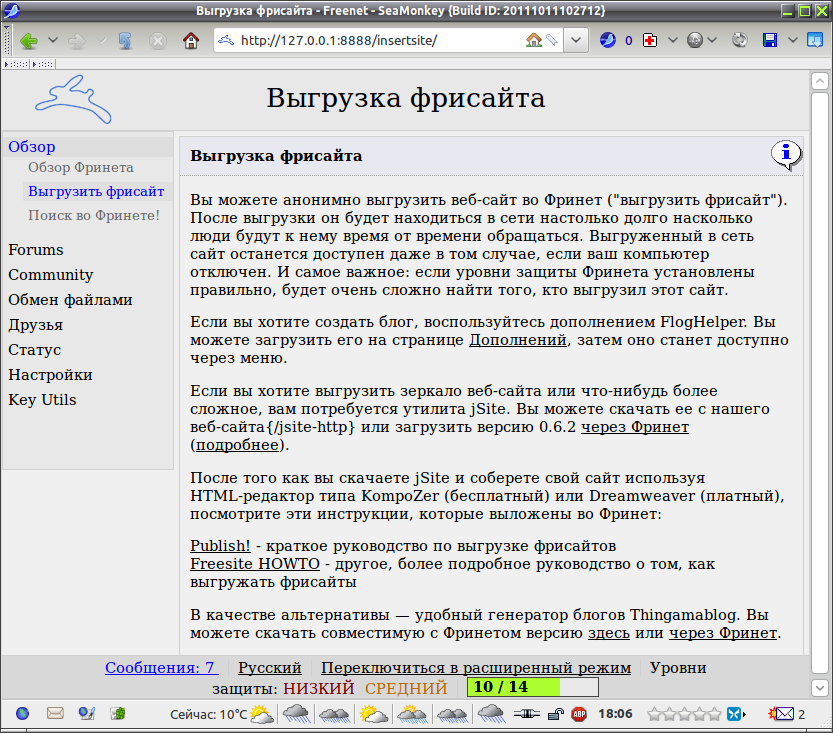This screenshot has height=733, width=833.
Task: Click the URL address field
Action: click(380, 40)
